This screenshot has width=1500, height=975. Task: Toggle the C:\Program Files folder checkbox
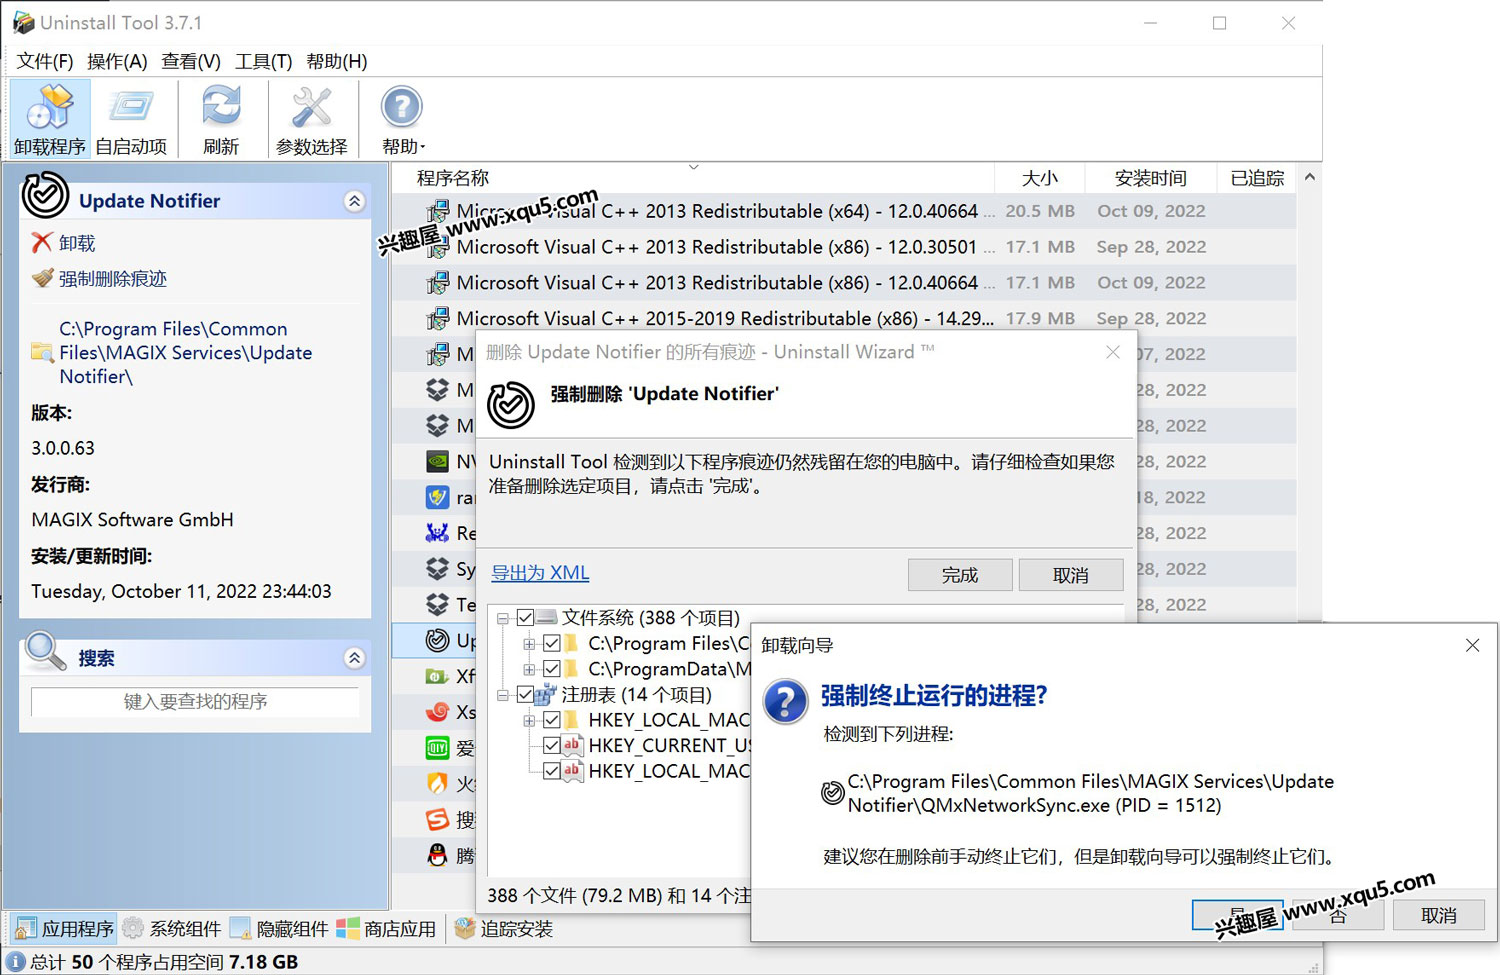pos(551,643)
